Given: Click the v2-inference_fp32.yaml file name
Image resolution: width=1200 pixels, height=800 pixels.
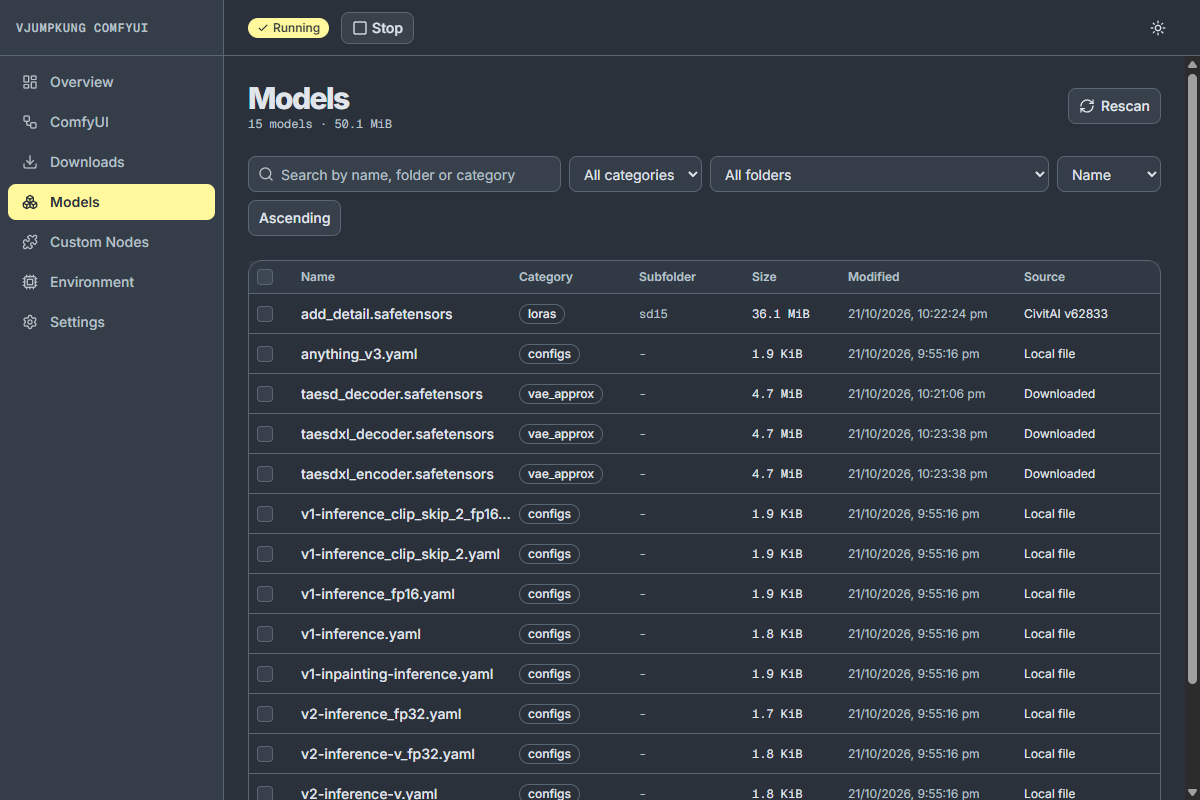Looking at the screenshot, I should [x=381, y=714].
